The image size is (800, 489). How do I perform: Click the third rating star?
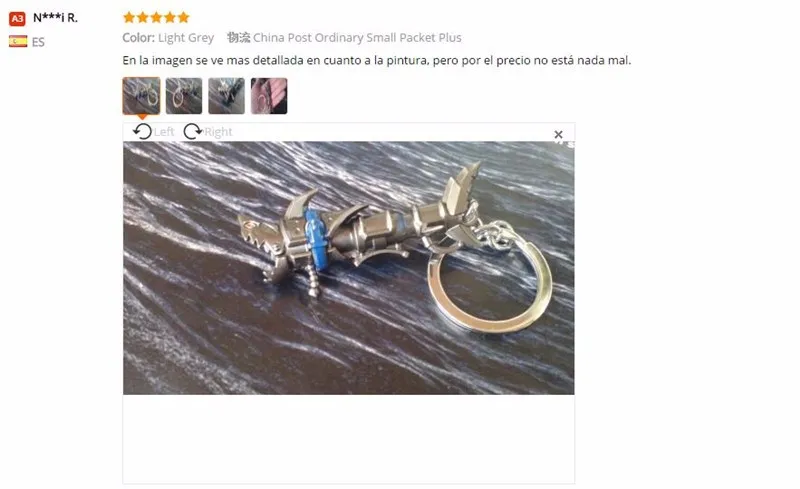point(156,18)
